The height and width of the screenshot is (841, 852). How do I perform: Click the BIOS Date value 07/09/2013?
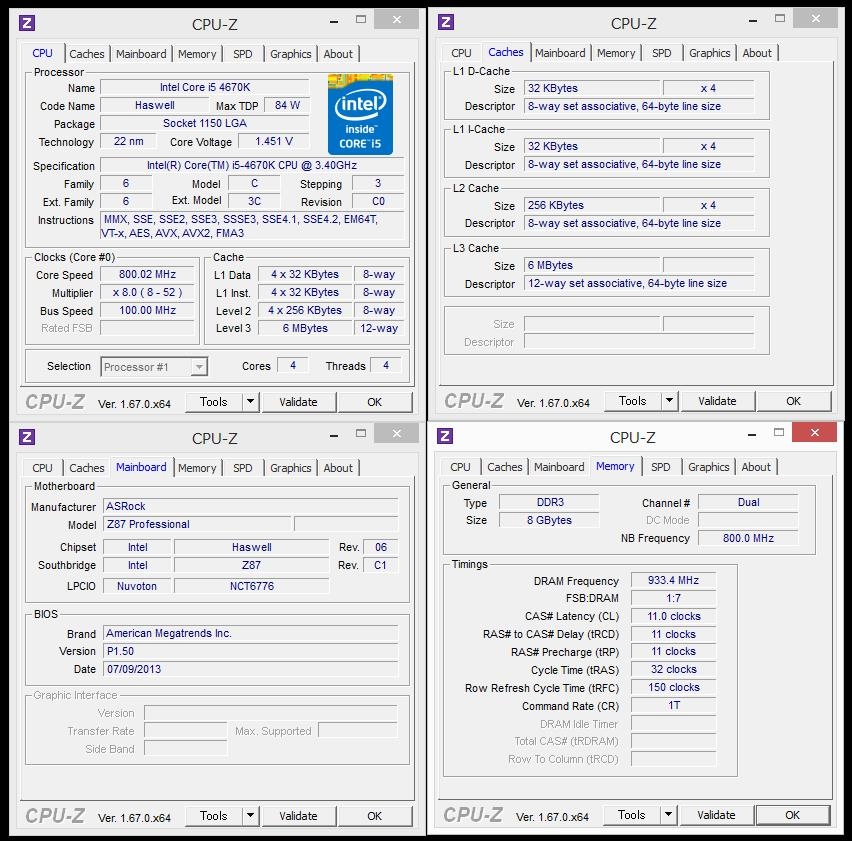(x=250, y=669)
